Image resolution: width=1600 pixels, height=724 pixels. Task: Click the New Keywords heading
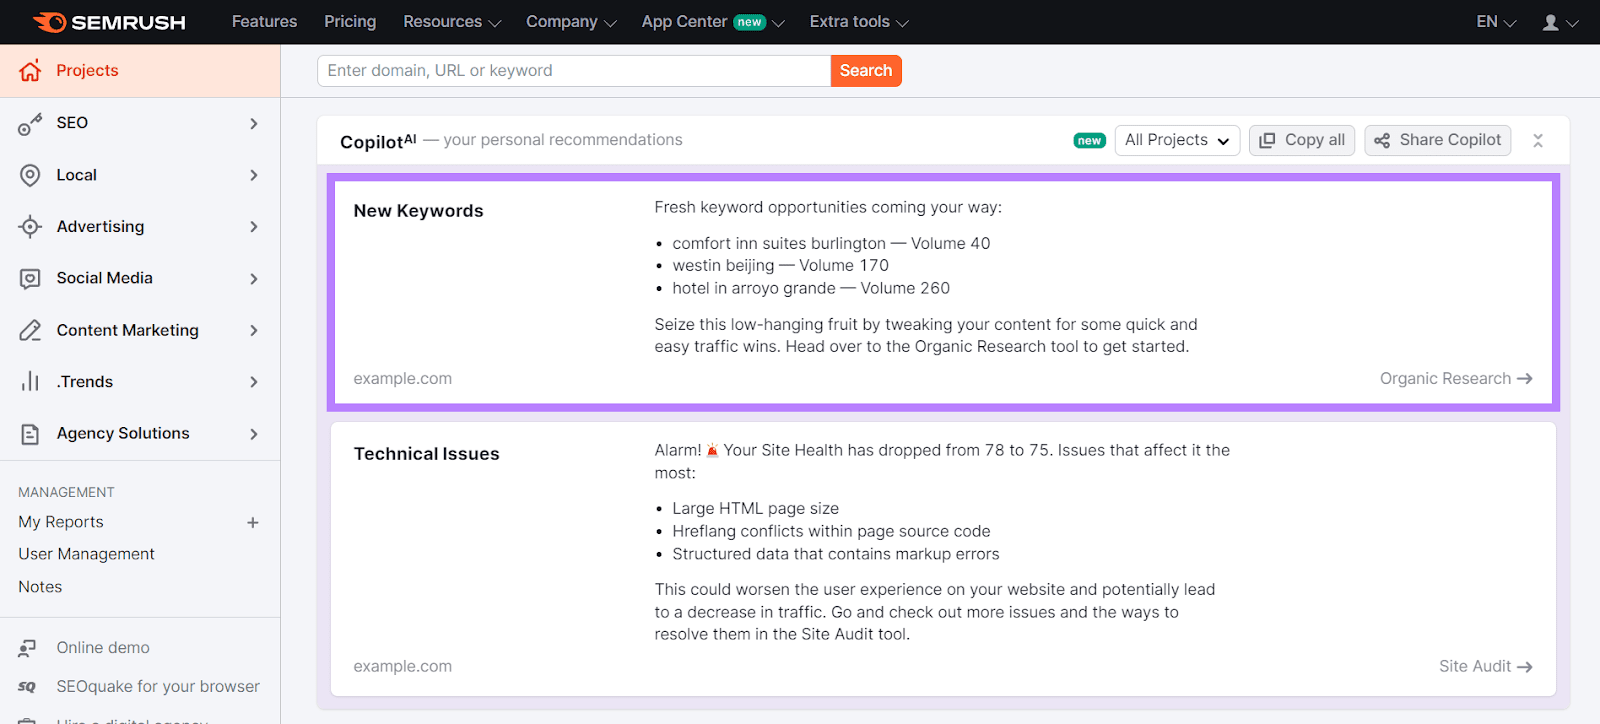point(418,211)
